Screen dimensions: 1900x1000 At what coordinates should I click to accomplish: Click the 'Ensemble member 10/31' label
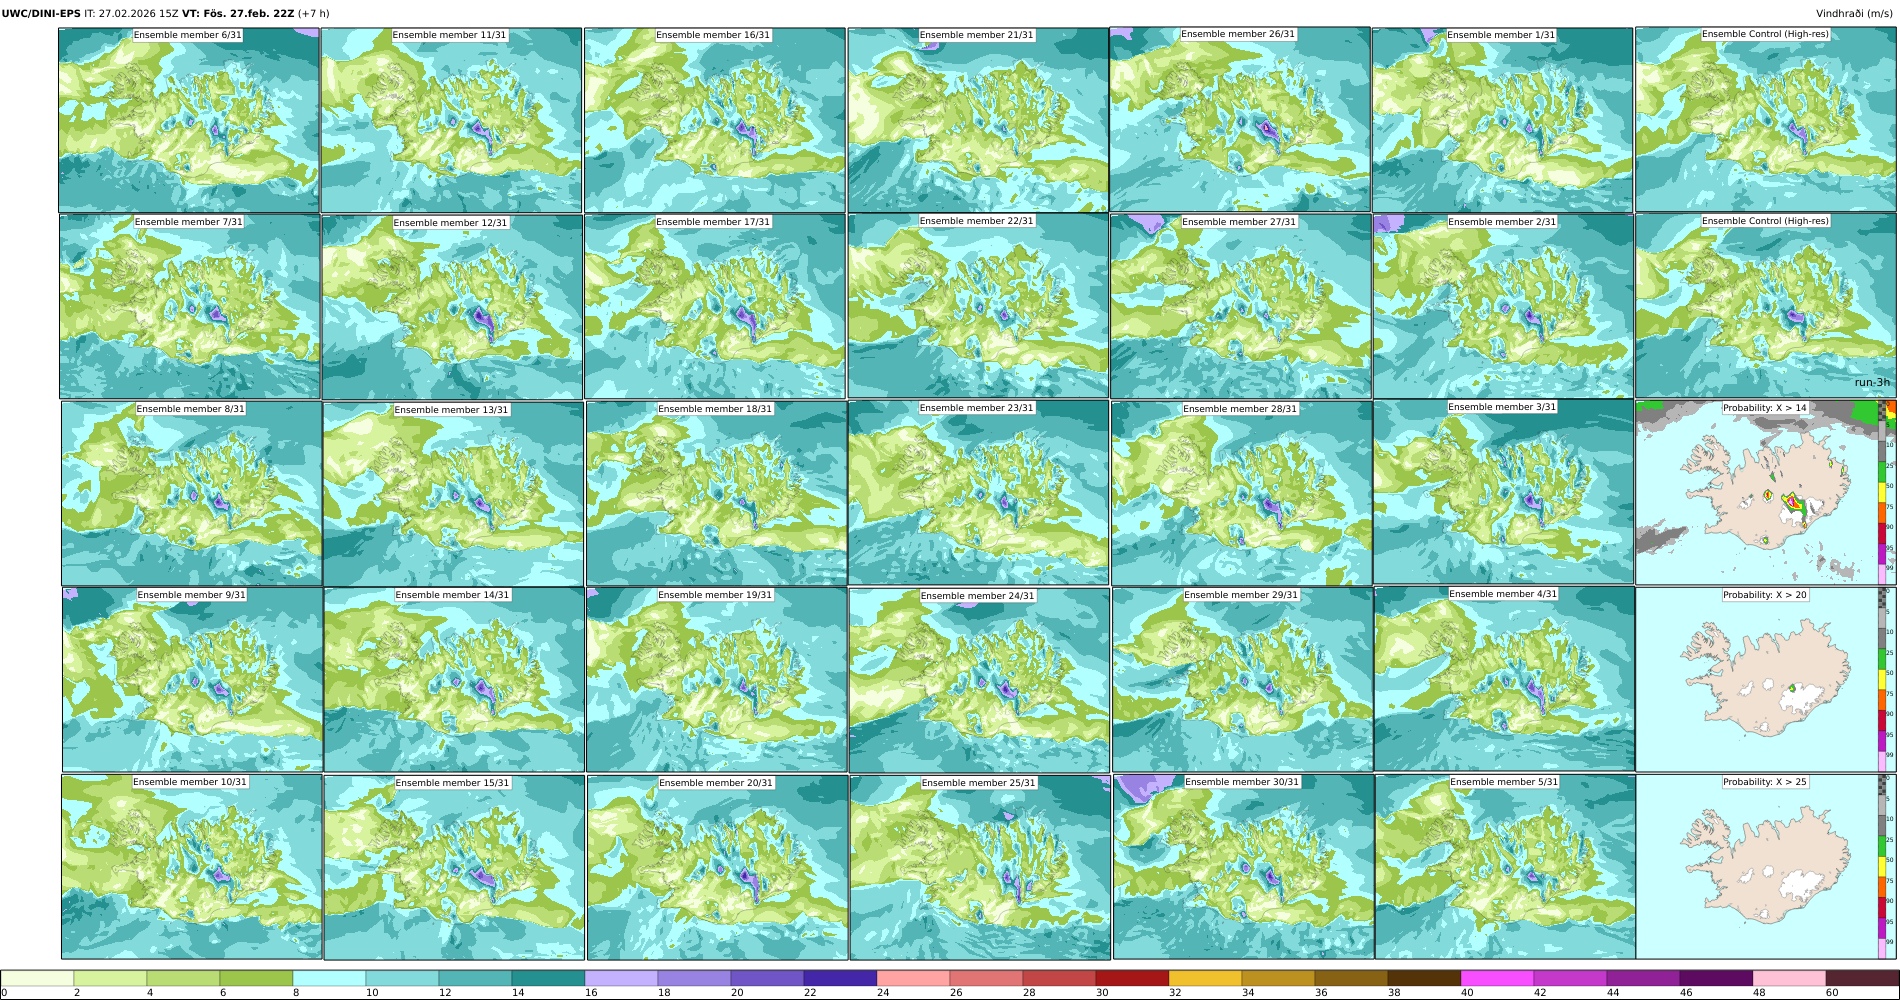pos(190,782)
